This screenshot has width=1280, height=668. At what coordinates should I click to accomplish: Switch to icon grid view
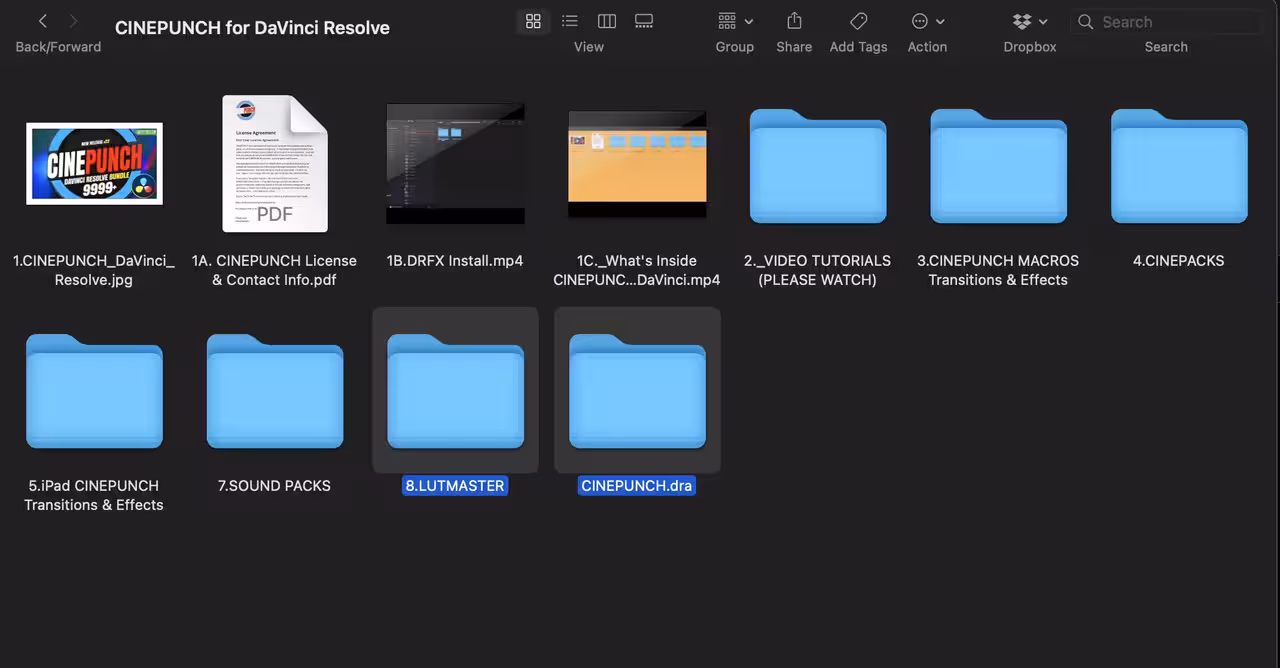coord(533,21)
